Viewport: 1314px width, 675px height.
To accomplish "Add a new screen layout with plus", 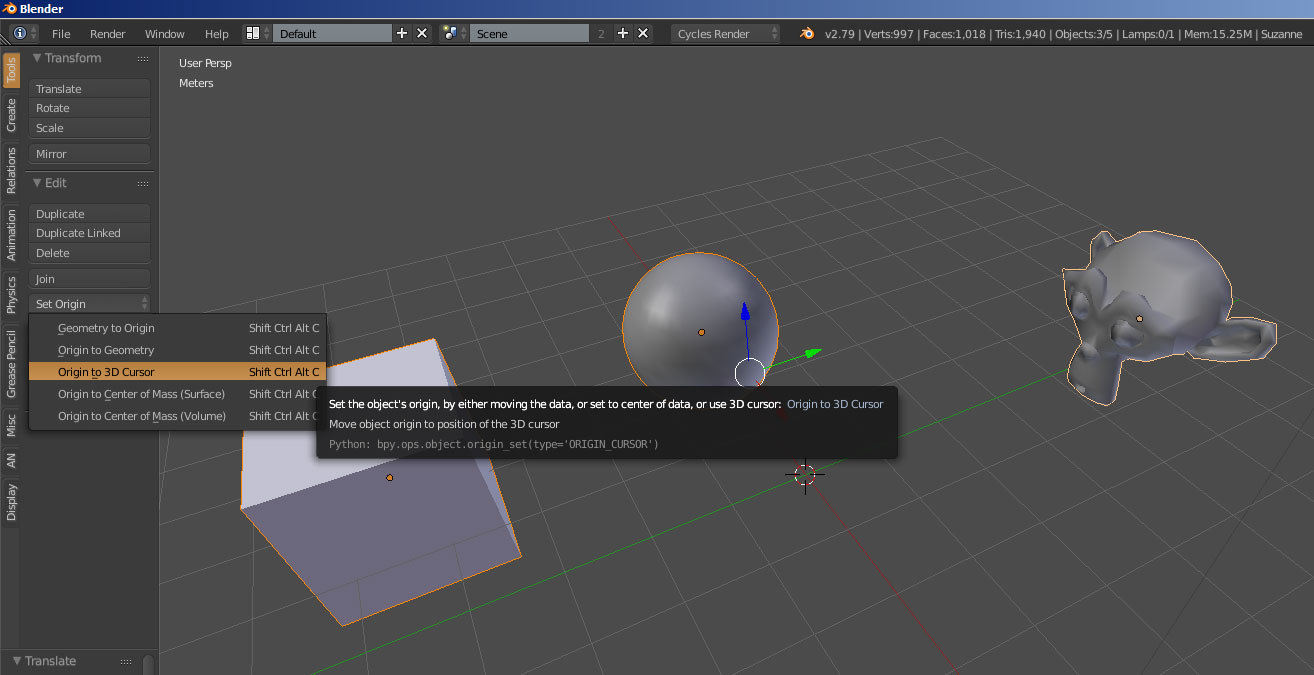I will pos(402,33).
